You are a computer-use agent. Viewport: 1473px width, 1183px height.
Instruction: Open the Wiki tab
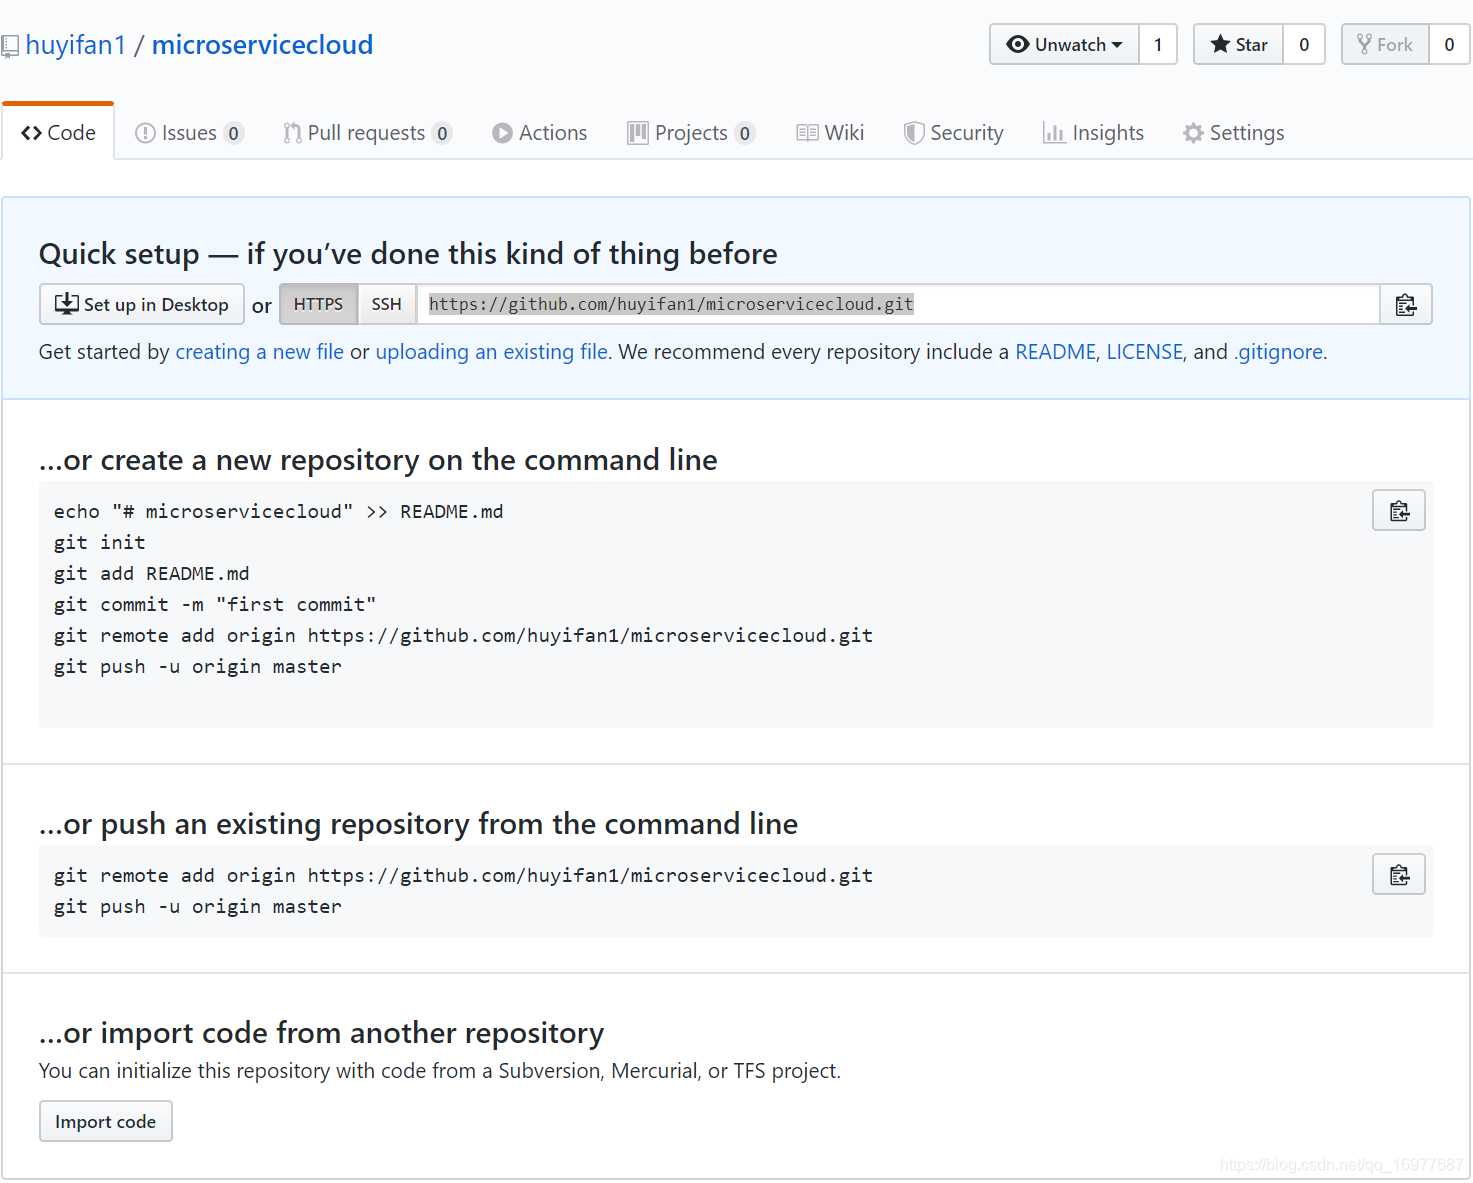[x=830, y=133]
